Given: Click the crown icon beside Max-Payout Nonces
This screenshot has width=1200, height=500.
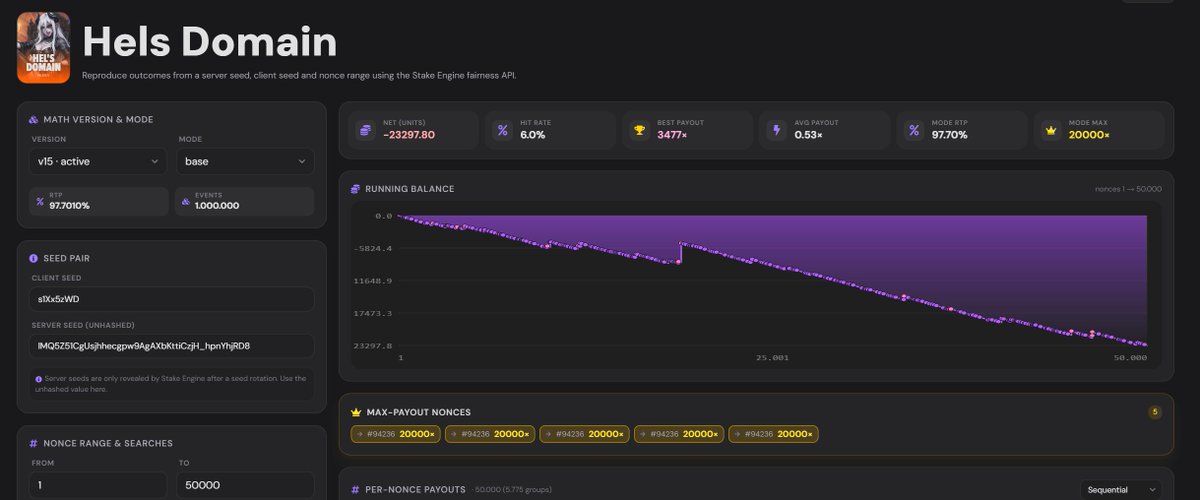Looking at the screenshot, I should 356,412.
